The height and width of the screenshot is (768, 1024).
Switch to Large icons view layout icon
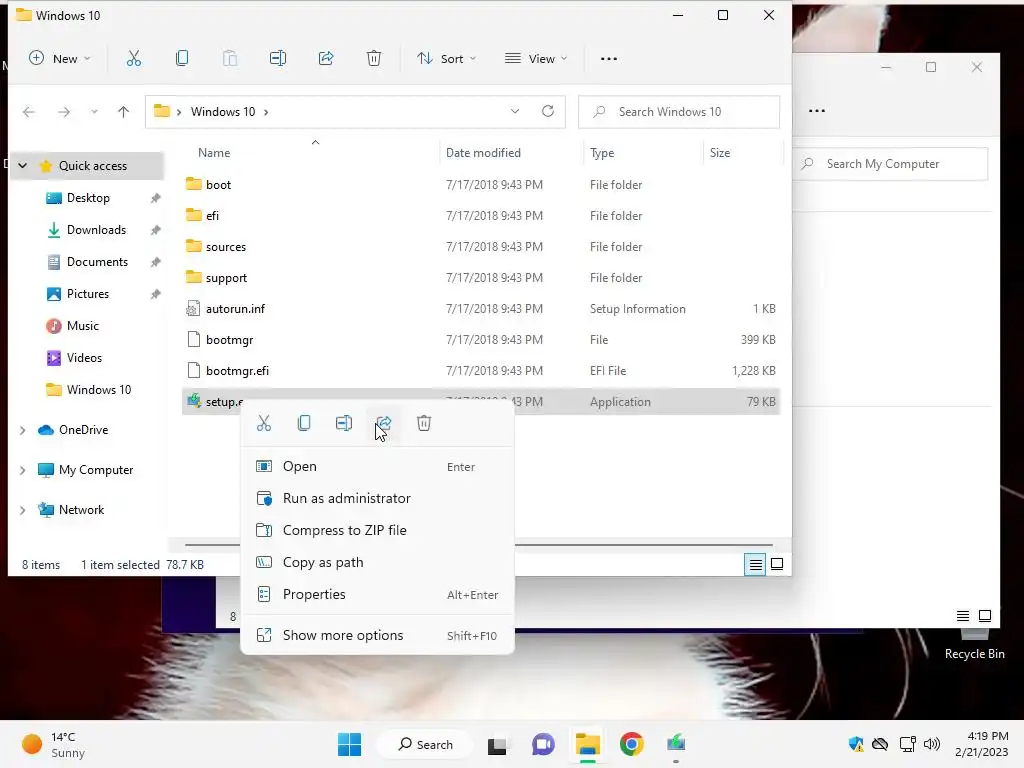pos(777,564)
